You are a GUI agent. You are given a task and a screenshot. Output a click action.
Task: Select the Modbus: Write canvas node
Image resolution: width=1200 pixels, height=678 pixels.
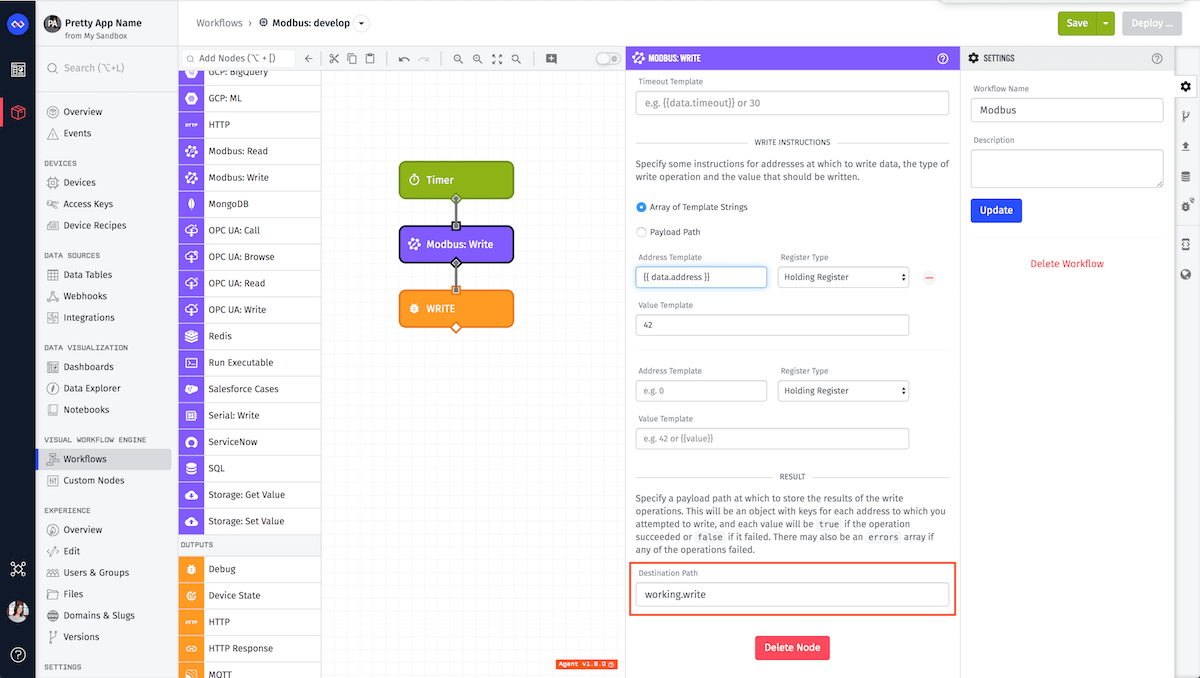coord(456,244)
